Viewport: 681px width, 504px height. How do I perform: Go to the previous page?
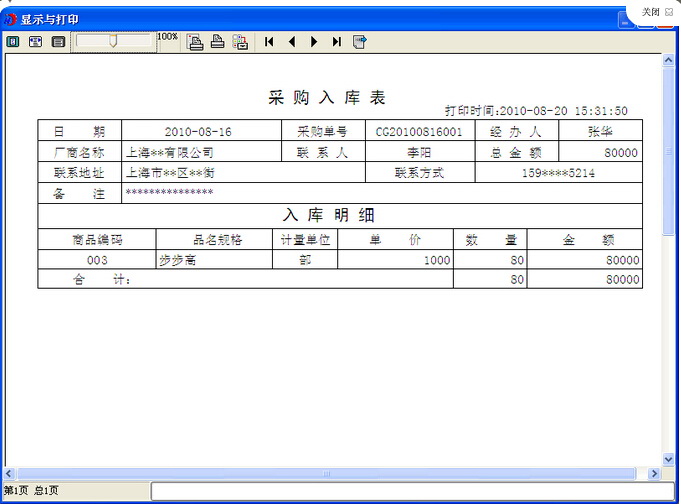click(x=292, y=42)
